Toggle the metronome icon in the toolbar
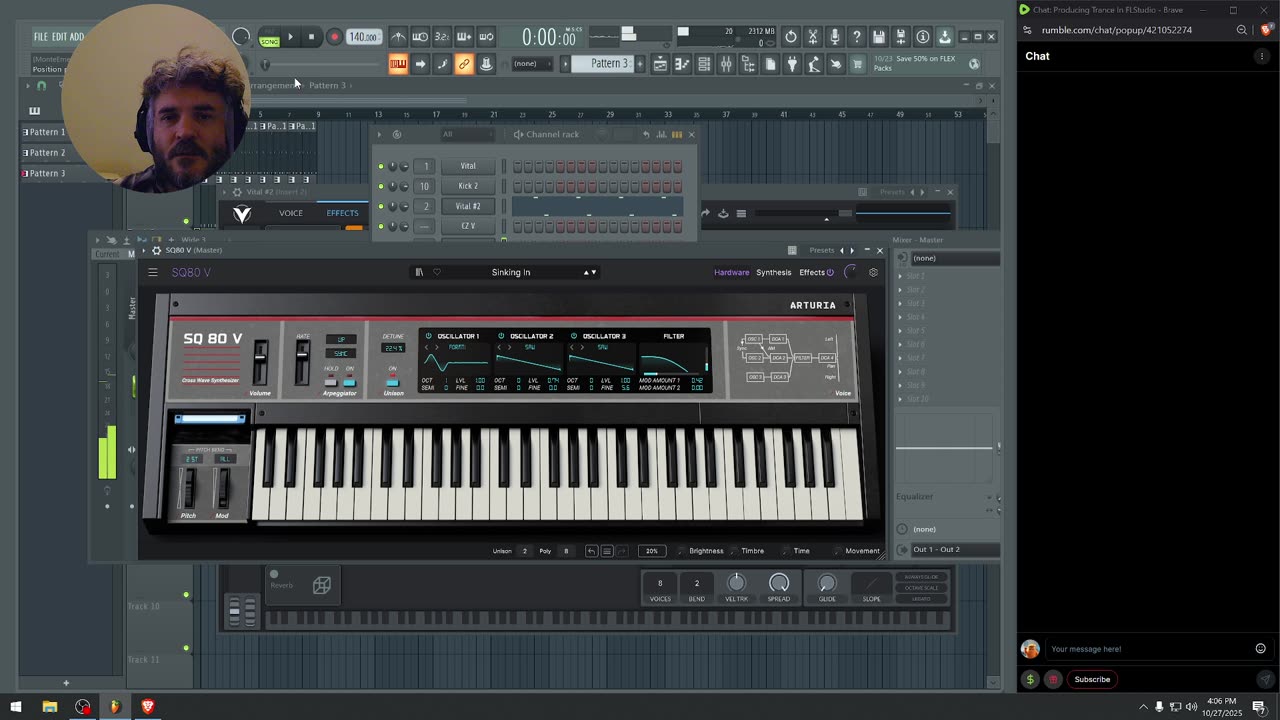Viewport: 1280px width, 720px height. coord(398,37)
